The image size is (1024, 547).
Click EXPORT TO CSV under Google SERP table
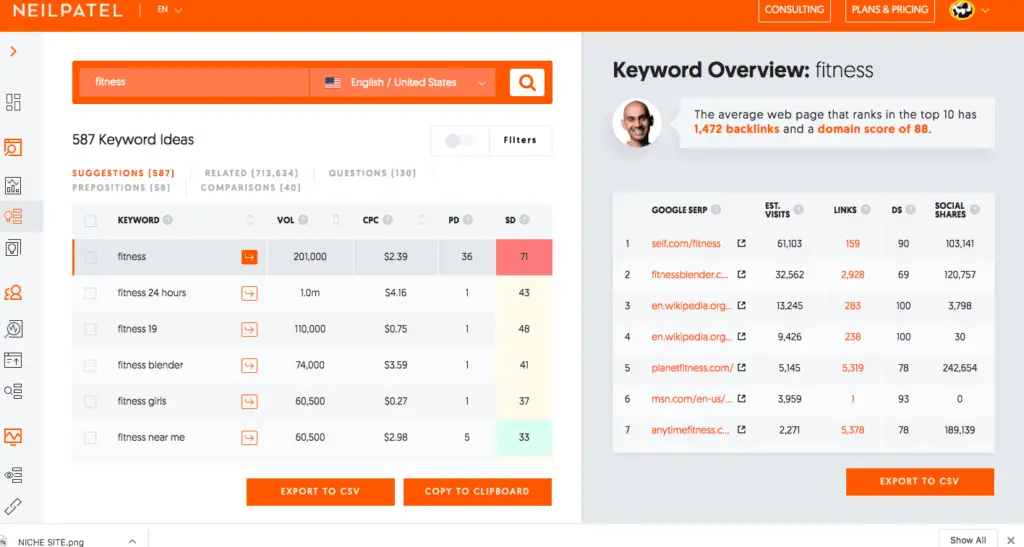tap(920, 481)
